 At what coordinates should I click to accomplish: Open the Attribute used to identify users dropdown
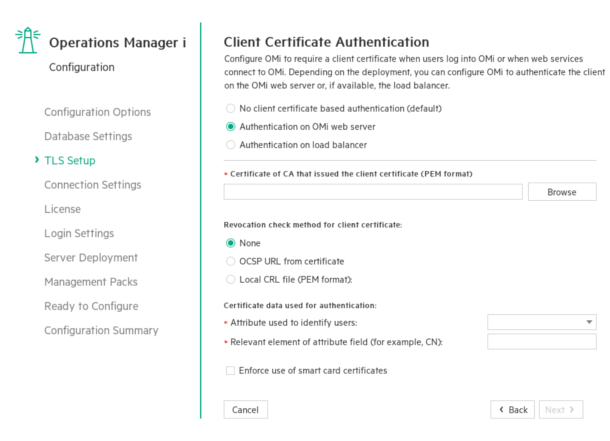click(542, 322)
